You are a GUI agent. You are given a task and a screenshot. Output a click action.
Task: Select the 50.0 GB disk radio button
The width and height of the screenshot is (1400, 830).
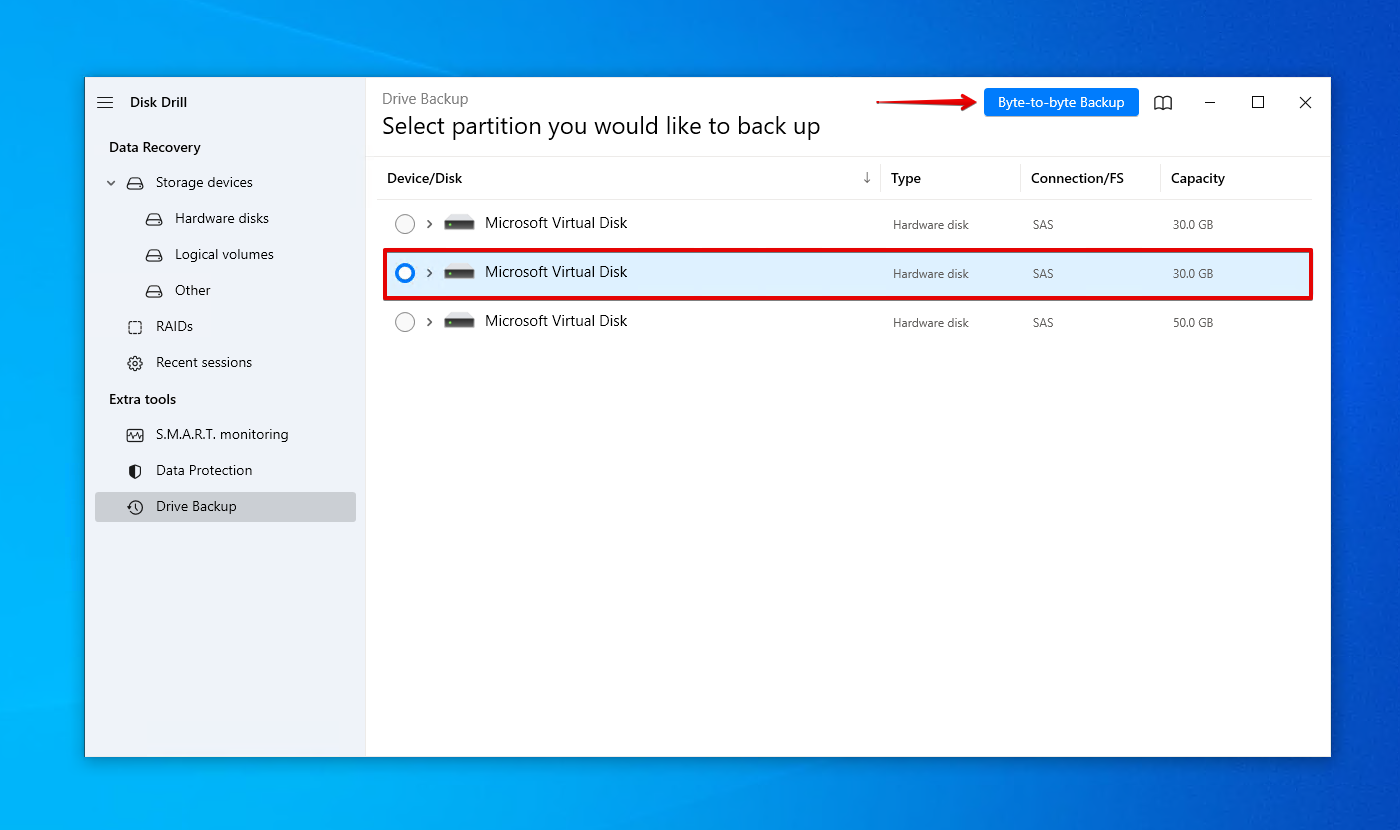pyautogui.click(x=404, y=322)
